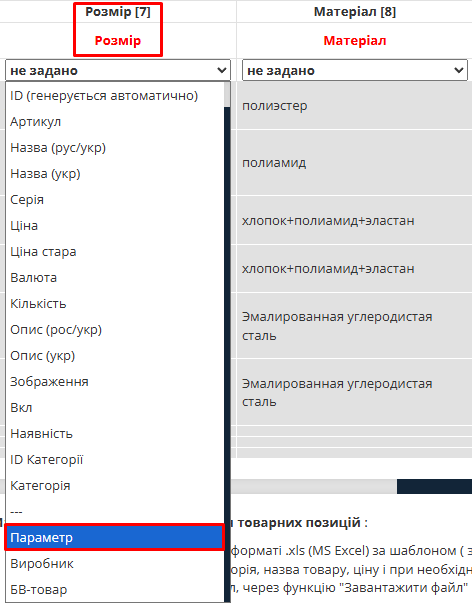Pick 'БВ-товар' from the list
The width and height of the screenshot is (472, 610).
(115, 589)
